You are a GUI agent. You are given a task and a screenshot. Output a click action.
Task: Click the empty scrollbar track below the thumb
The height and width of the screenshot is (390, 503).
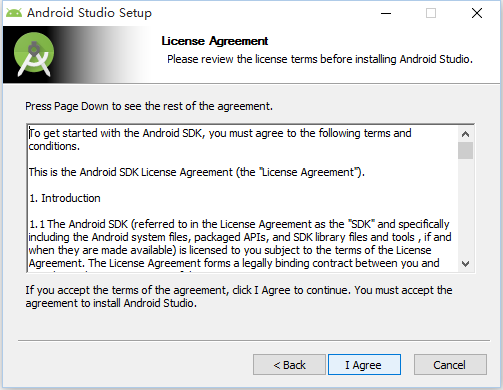(x=465, y=208)
